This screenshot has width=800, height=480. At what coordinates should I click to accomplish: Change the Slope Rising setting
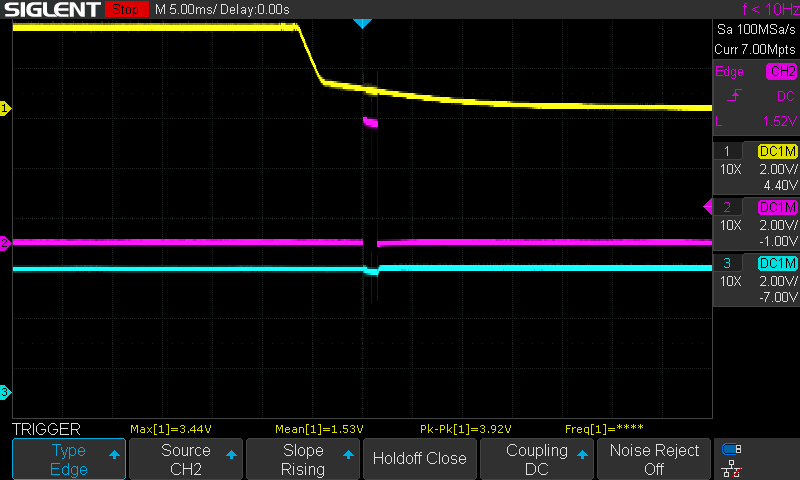pos(303,459)
